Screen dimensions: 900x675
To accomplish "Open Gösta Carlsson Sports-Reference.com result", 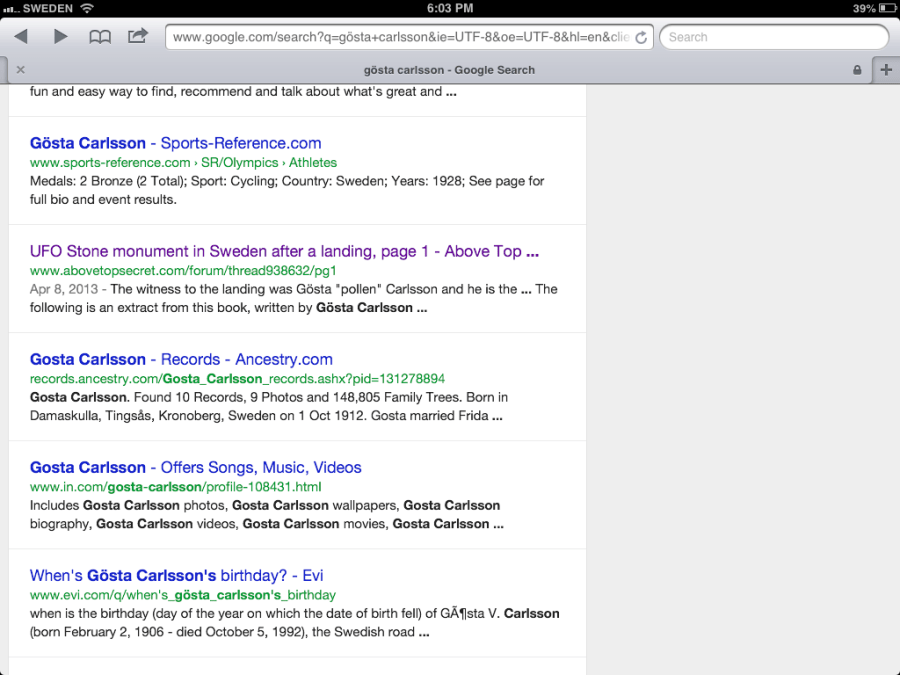I will pos(175,143).
